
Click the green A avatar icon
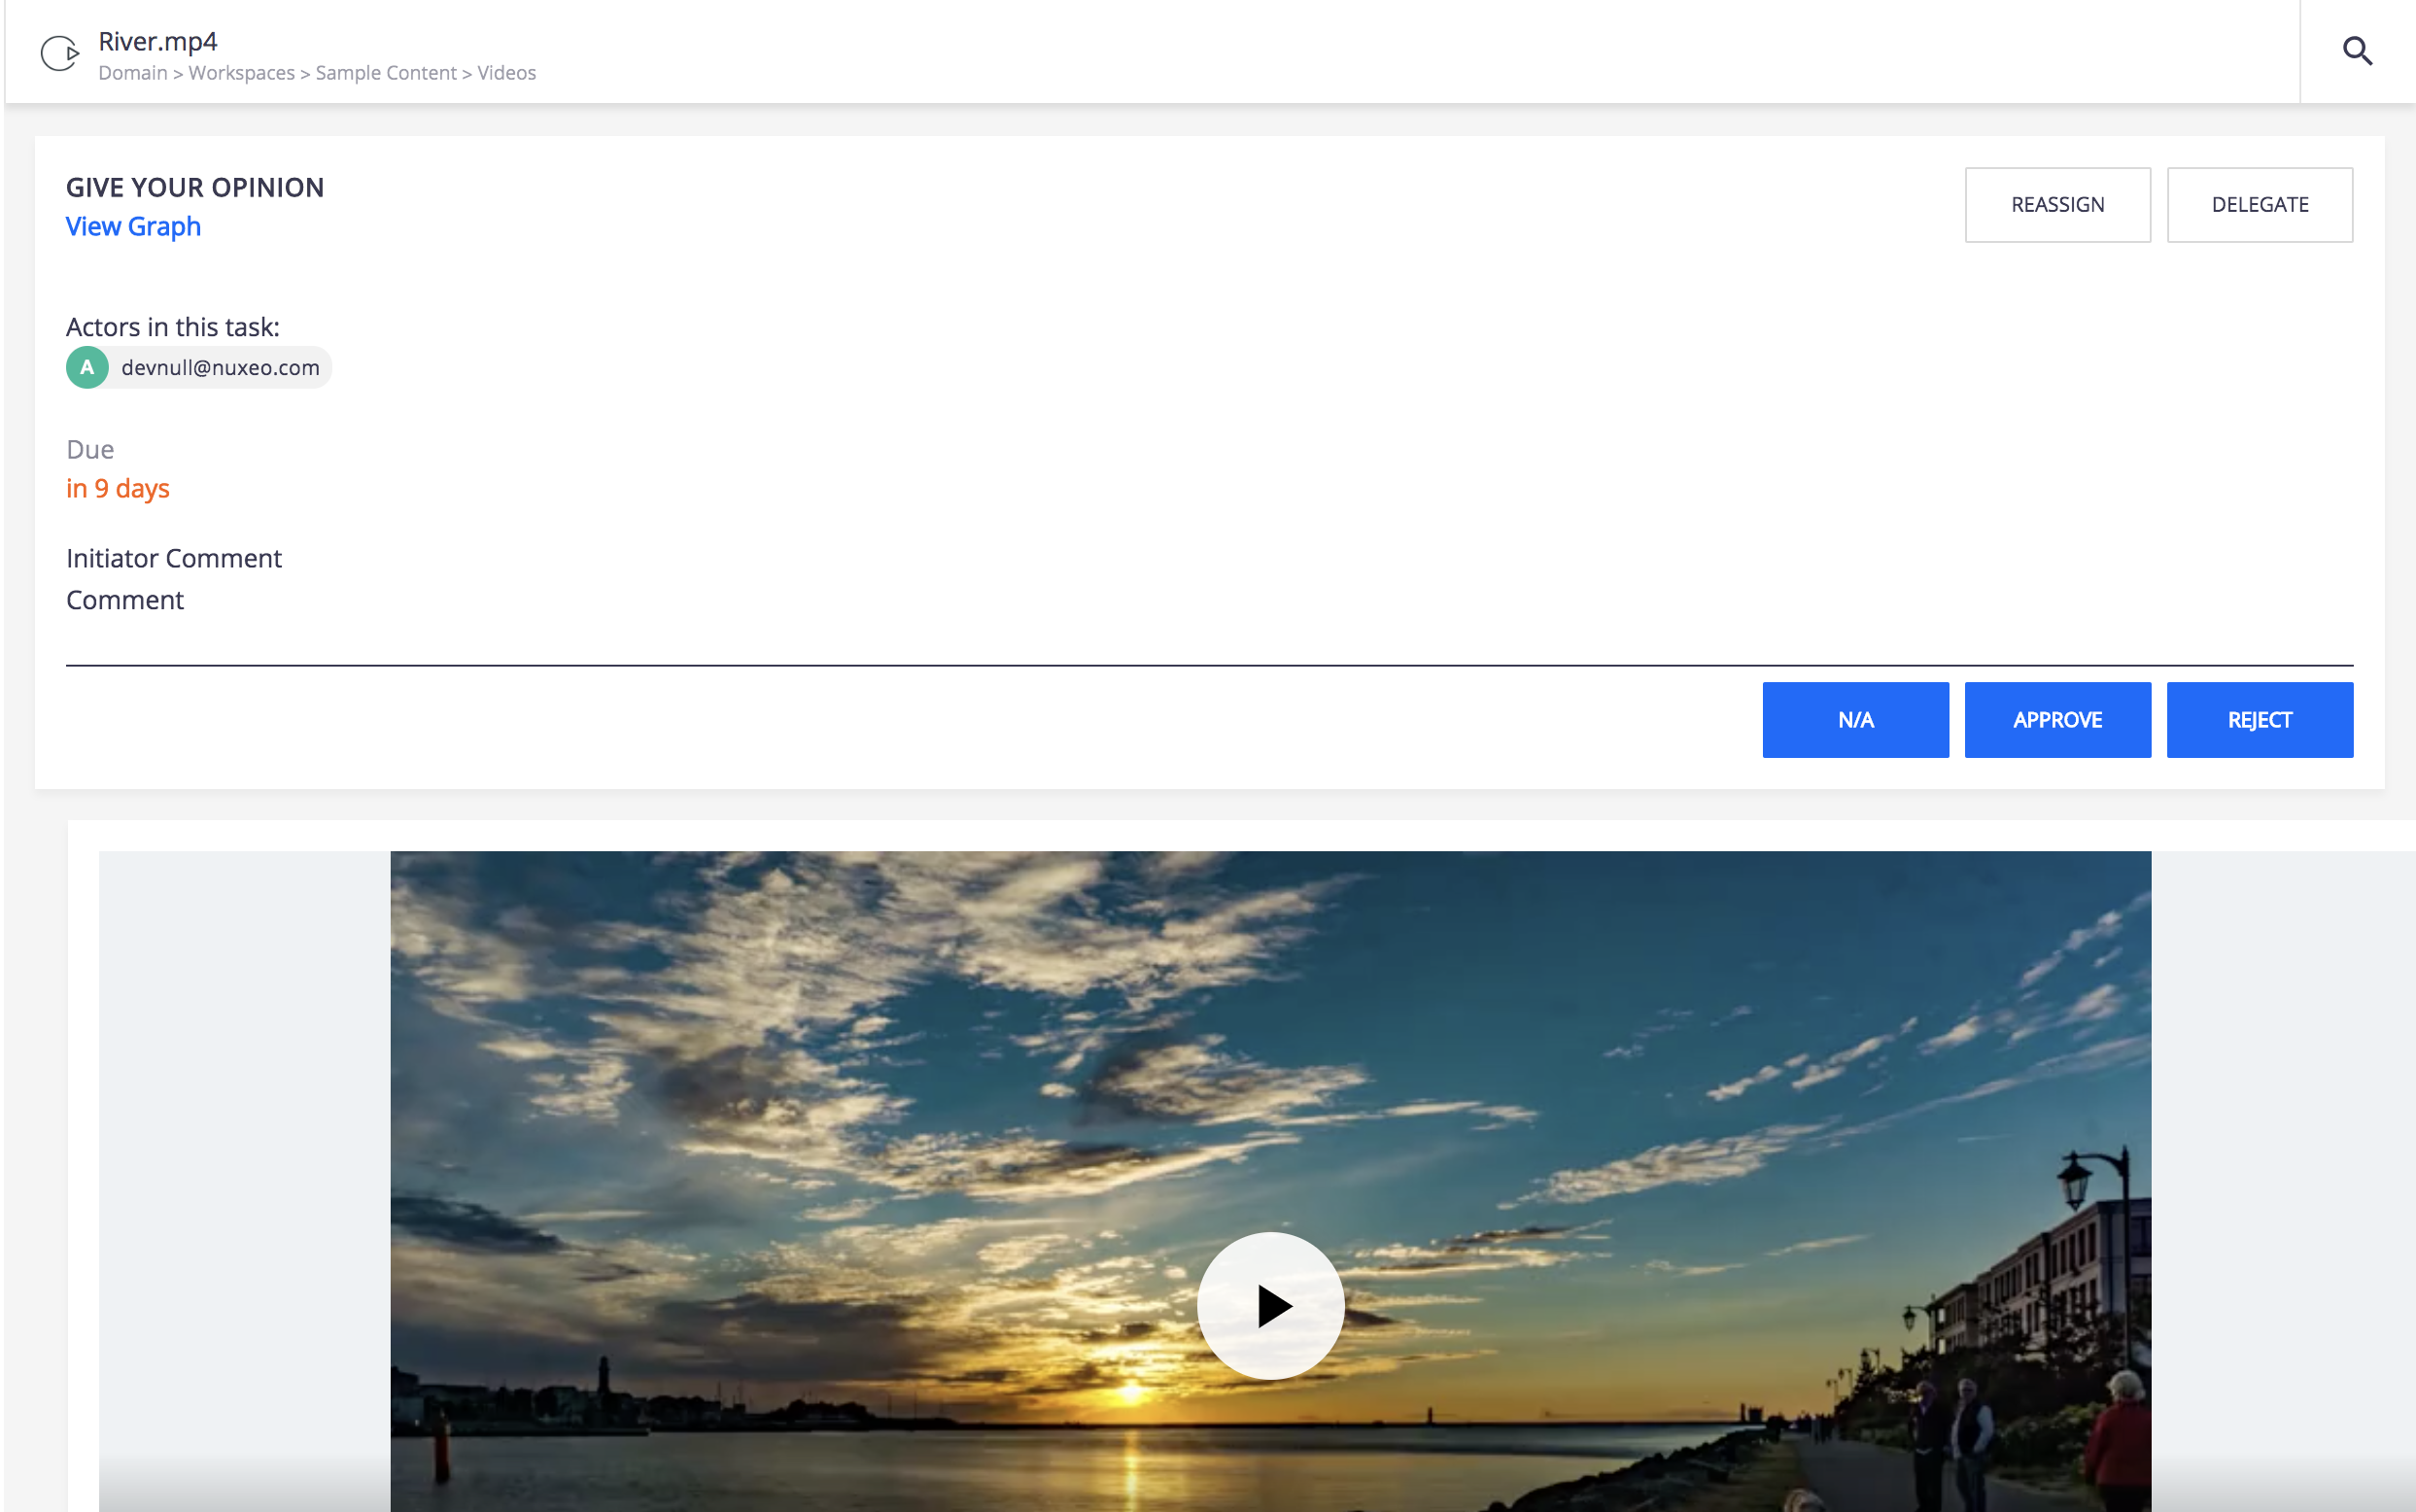coord(87,367)
